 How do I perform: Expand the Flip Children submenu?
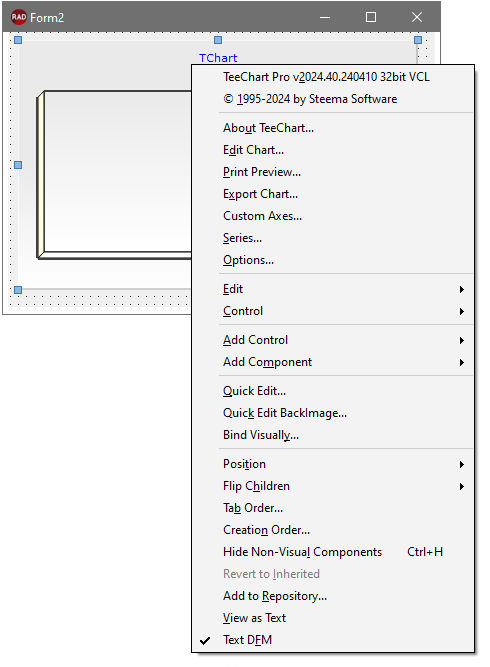(333, 486)
